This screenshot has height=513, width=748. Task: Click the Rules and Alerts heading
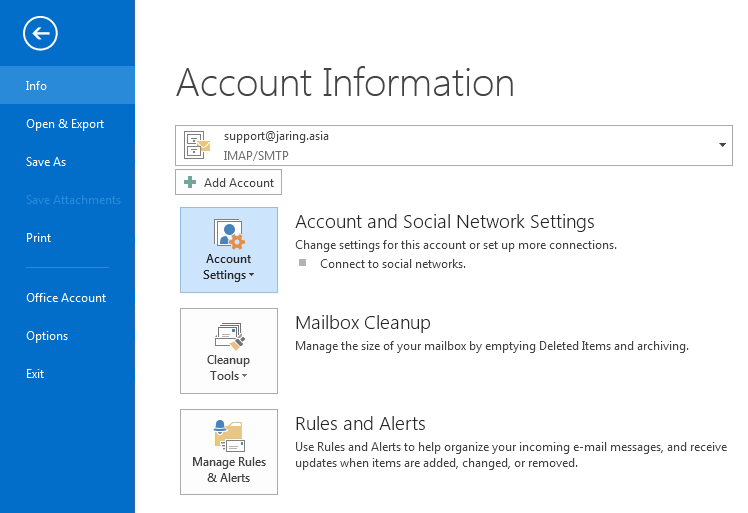click(360, 424)
